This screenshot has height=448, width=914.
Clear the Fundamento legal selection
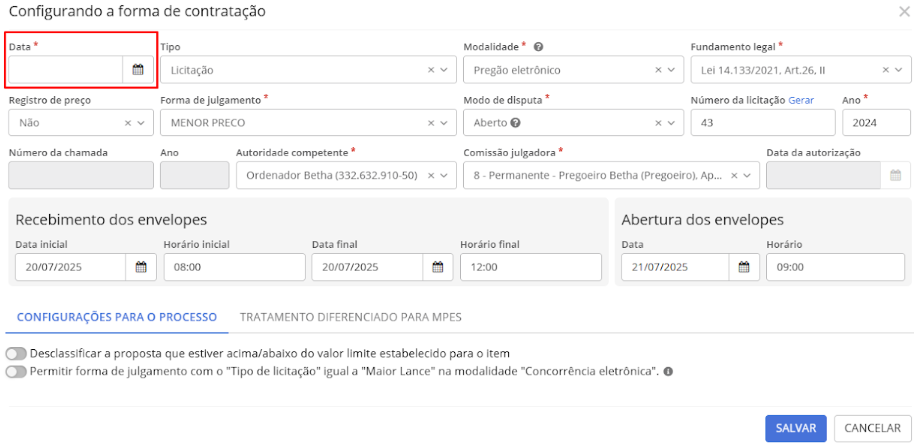(x=885, y=70)
